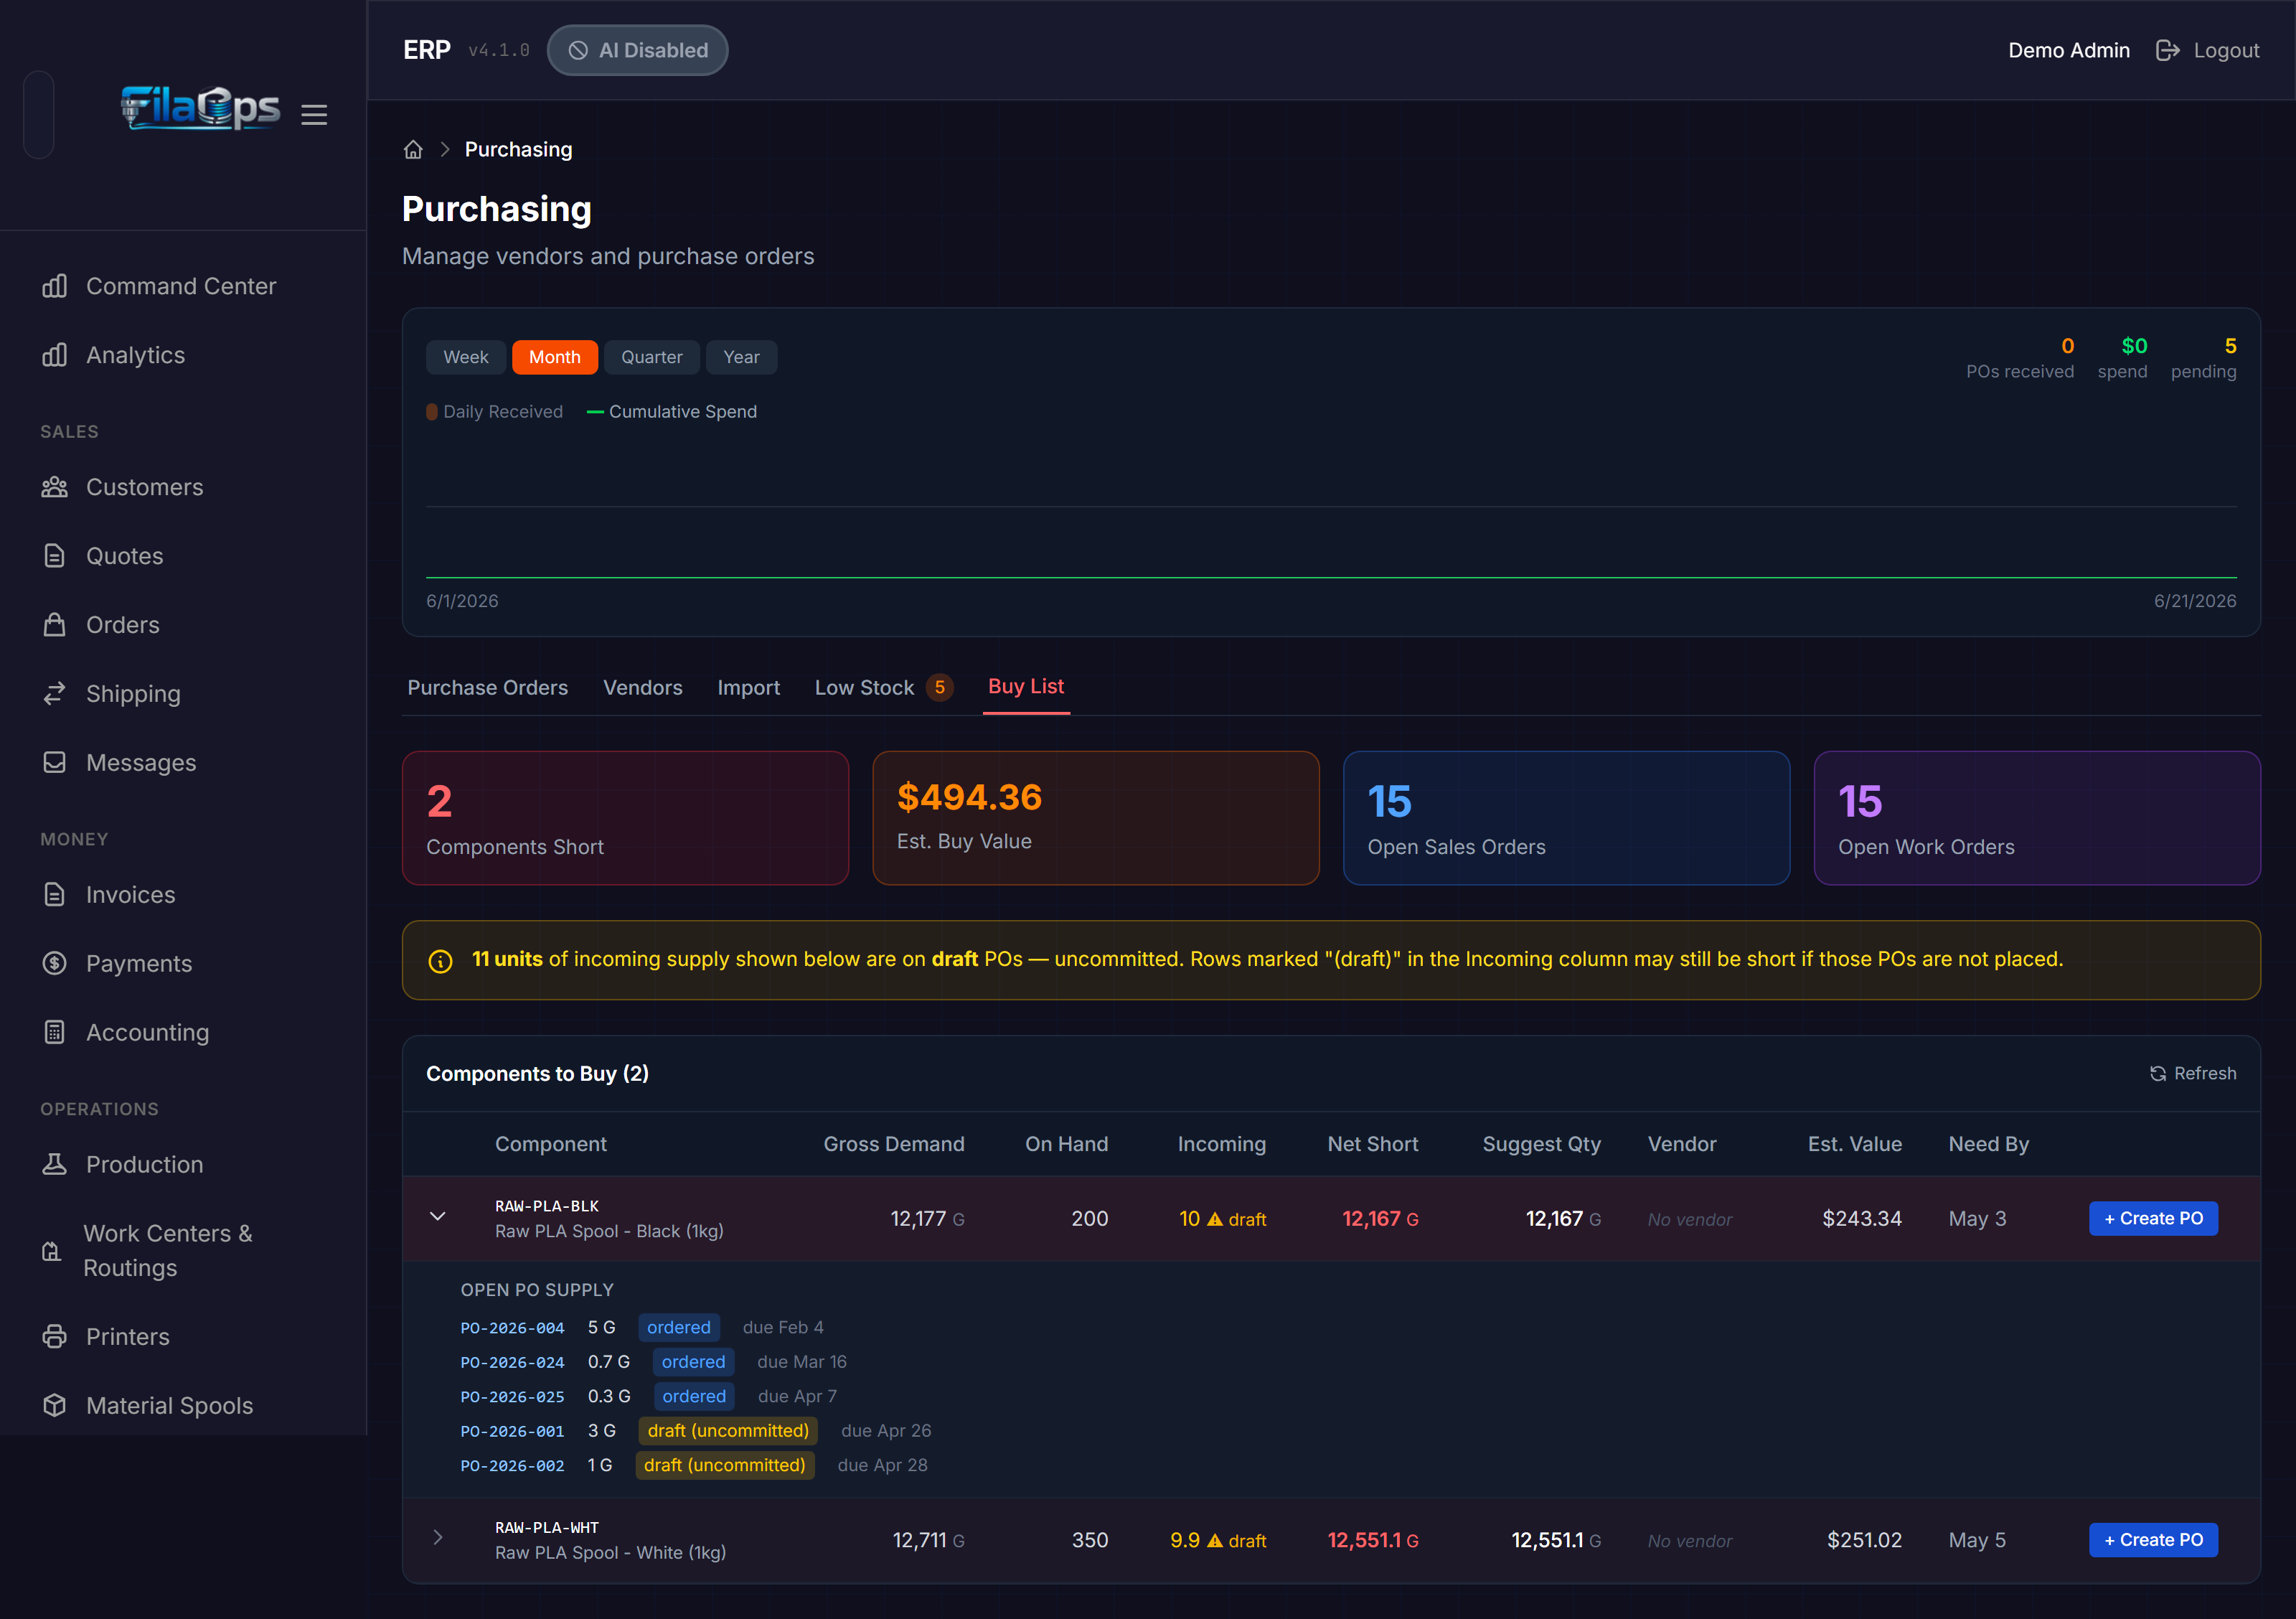
Task: Click the Open Work Orders card
Action: [x=2037, y=819]
